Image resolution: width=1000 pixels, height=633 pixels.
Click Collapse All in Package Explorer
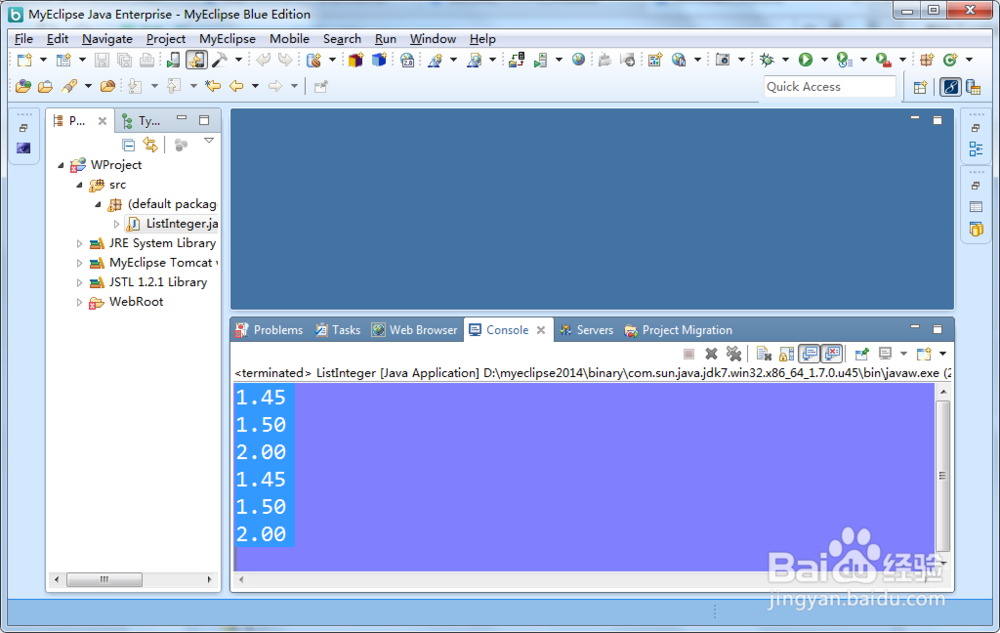tap(128, 145)
